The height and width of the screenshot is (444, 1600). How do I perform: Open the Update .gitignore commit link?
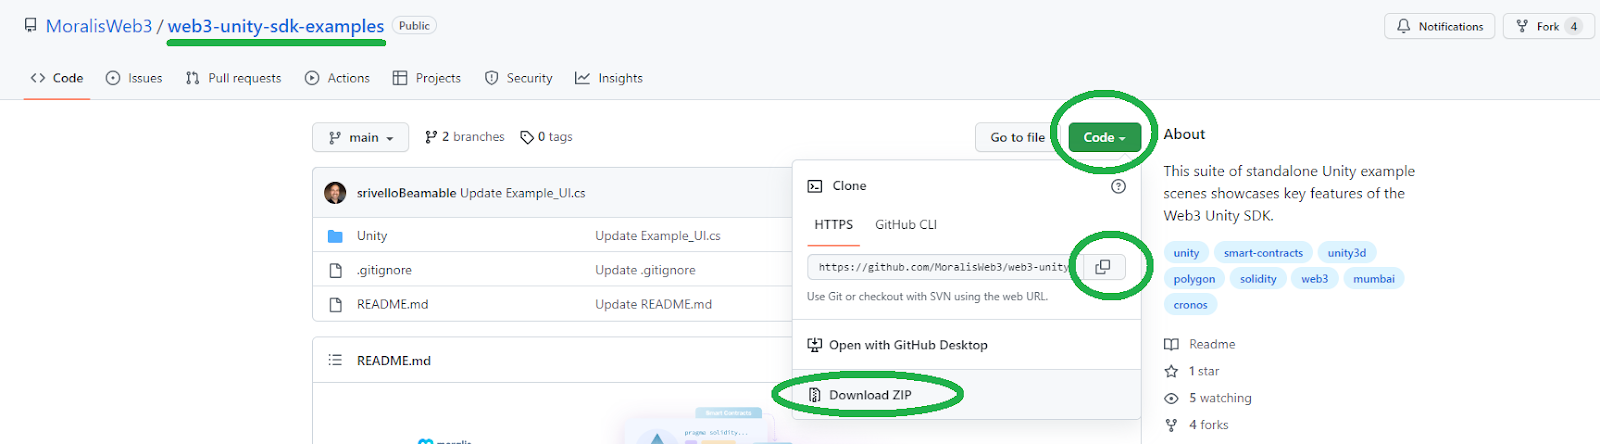645,270
